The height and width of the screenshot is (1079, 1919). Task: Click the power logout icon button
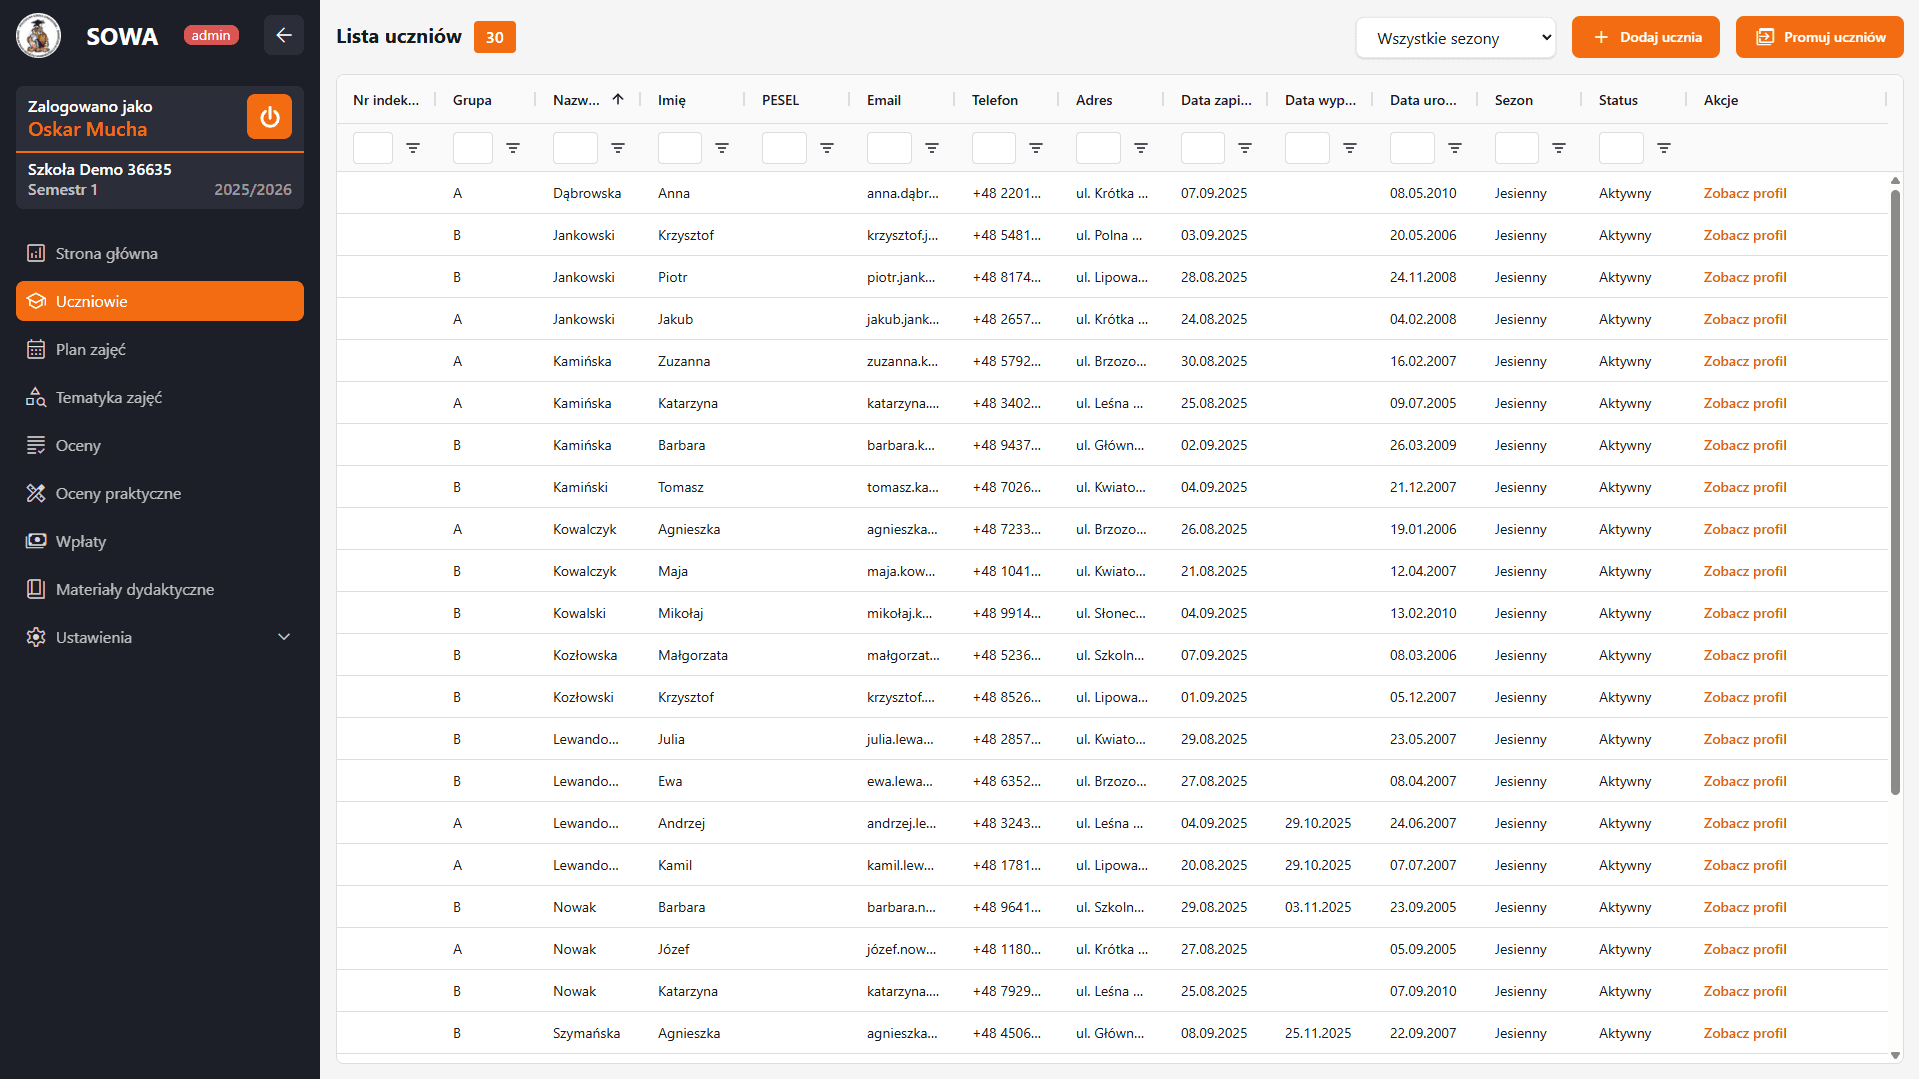269,117
